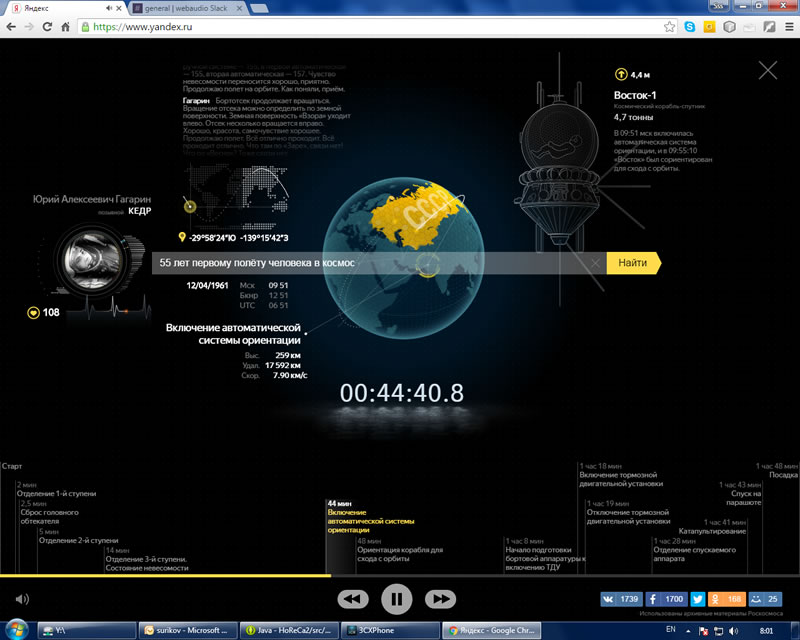Open a new browser tab
The image size is (800, 640).
click(259, 9)
